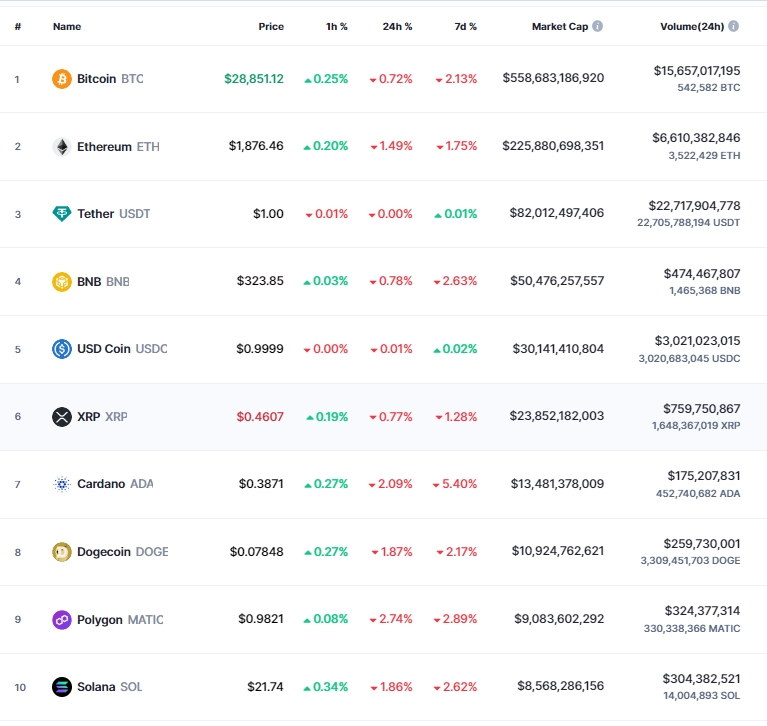The width and height of the screenshot is (767, 726).
Task: Sort by rank # column header
Action: (x=18, y=26)
